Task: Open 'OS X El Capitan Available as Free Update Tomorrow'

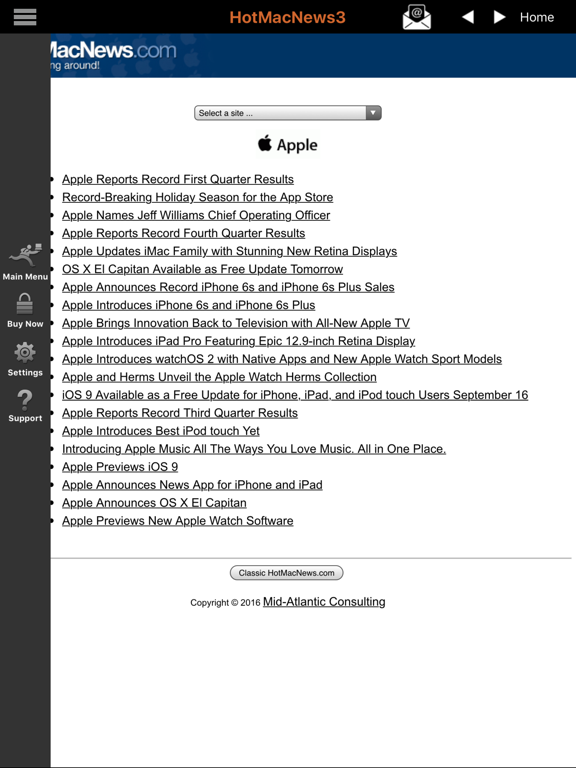Action: coord(202,269)
